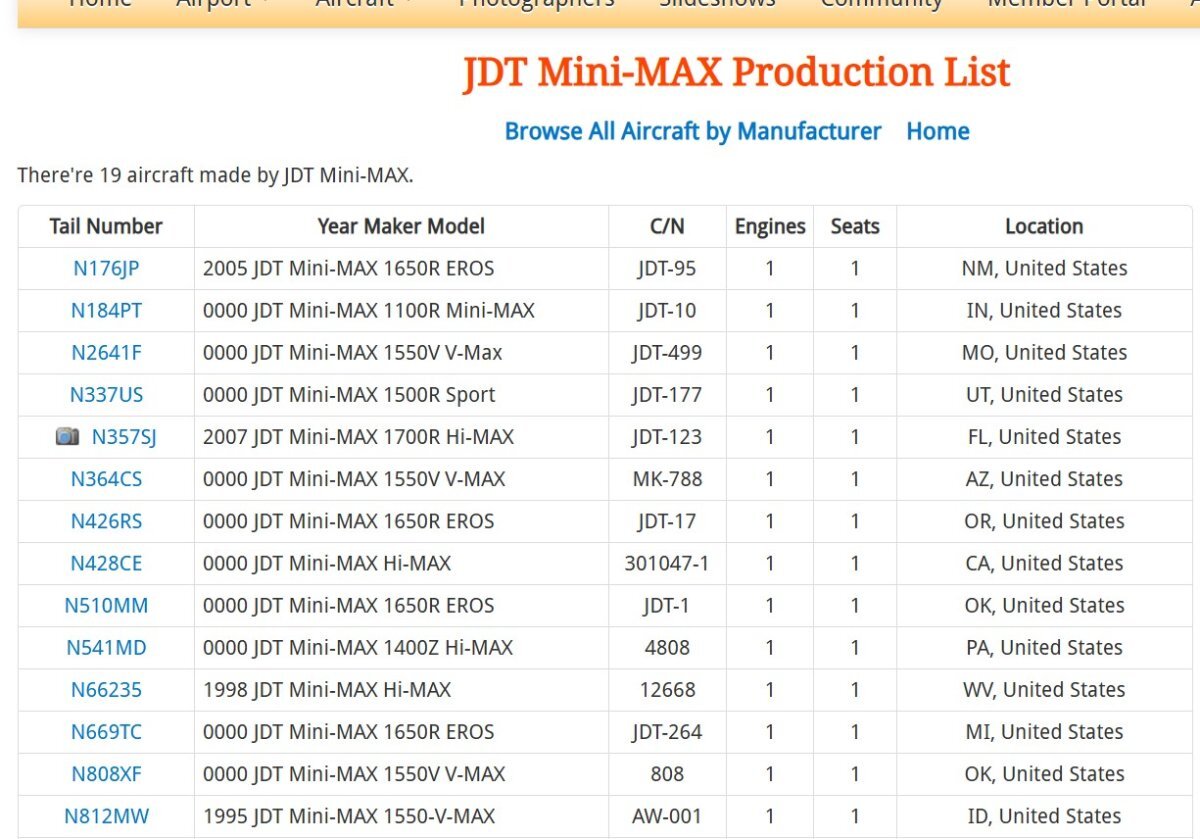
Task: Click the Home link below the page title
Action: [937, 131]
